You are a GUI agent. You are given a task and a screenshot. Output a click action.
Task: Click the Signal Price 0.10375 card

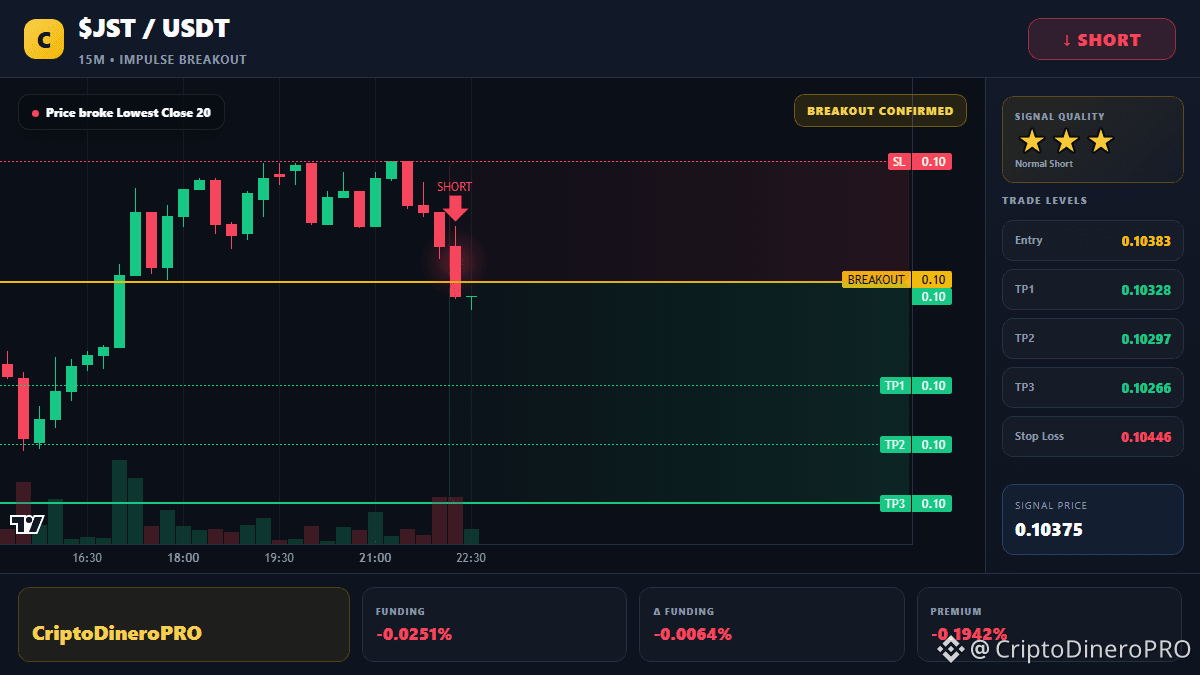1093,519
